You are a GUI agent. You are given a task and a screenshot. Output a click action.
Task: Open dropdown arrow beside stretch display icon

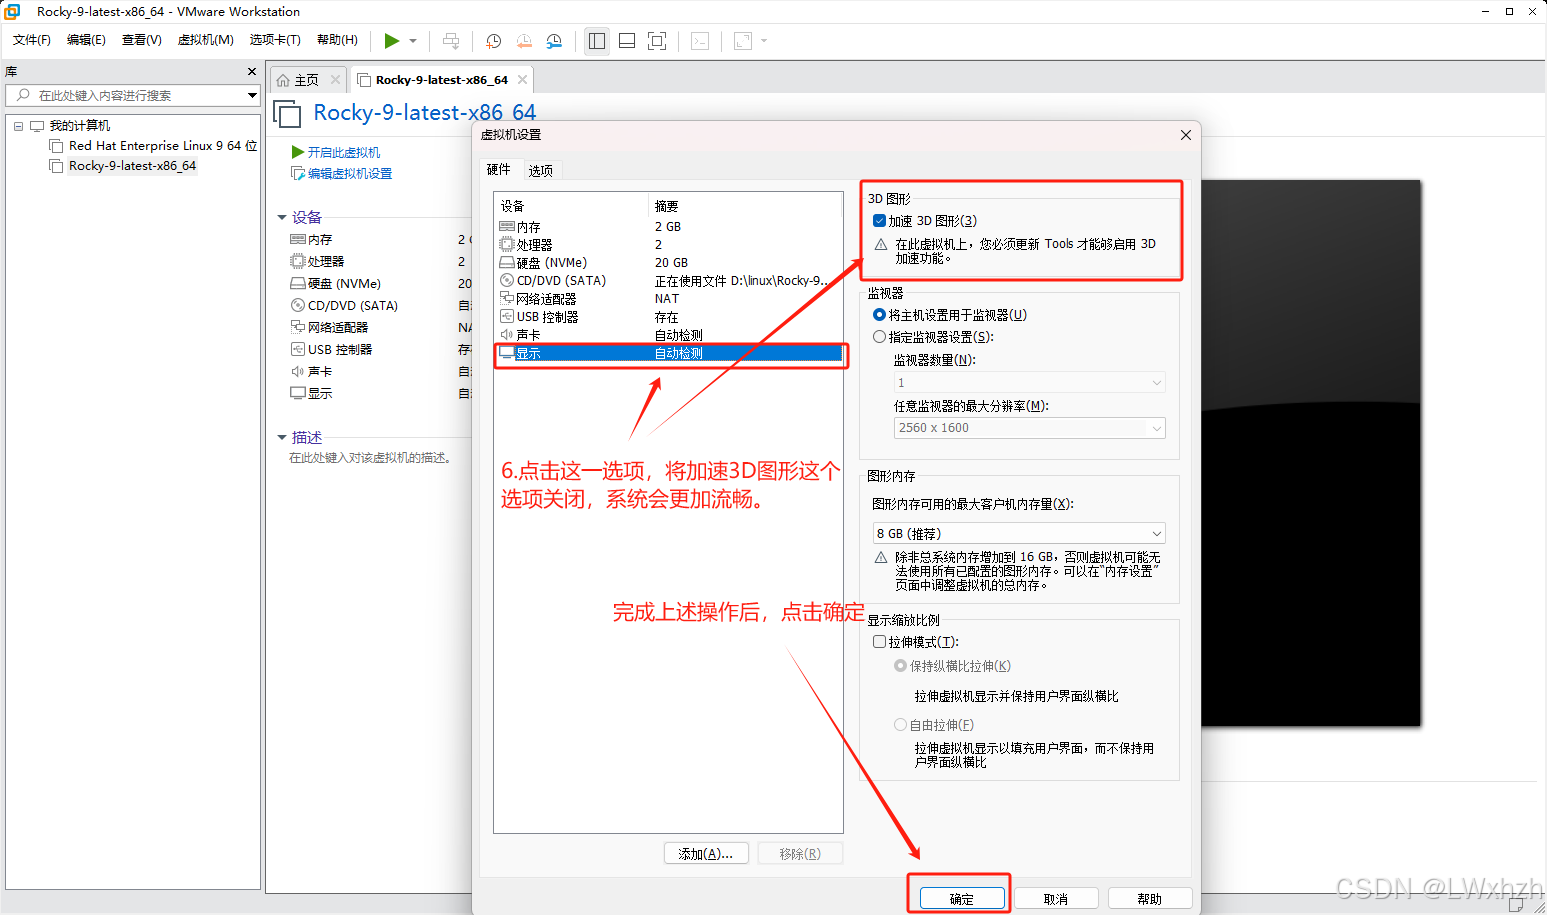pos(764,41)
